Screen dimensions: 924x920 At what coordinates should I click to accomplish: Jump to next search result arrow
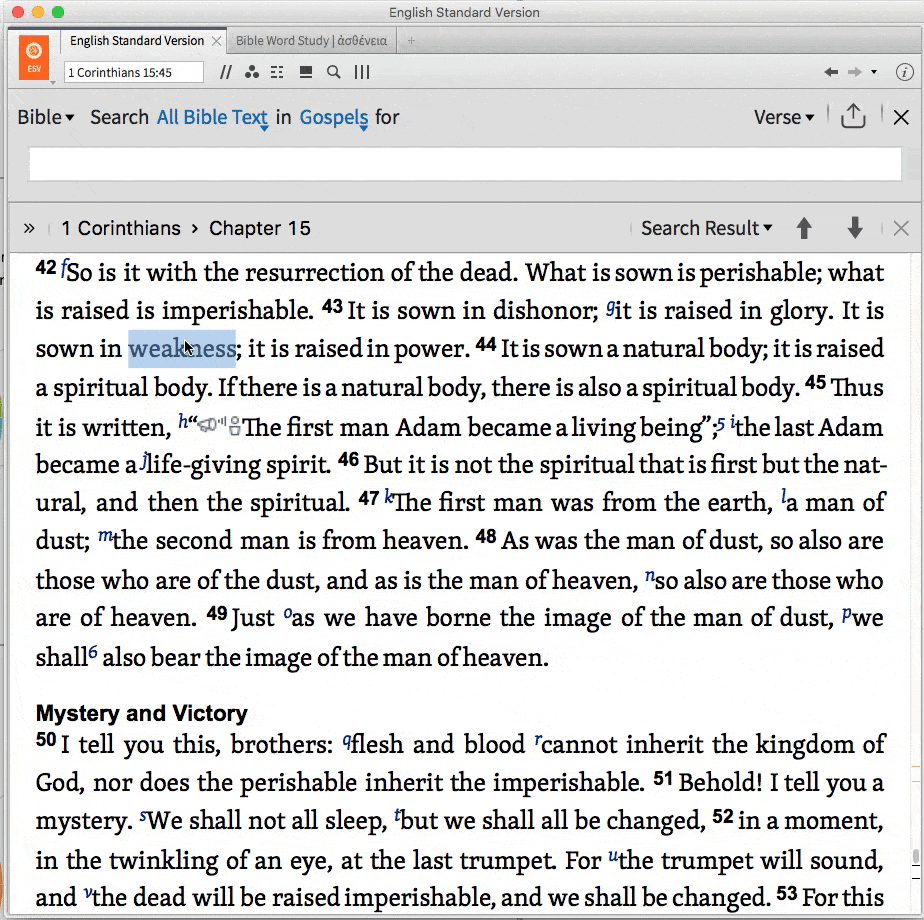click(855, 228)
